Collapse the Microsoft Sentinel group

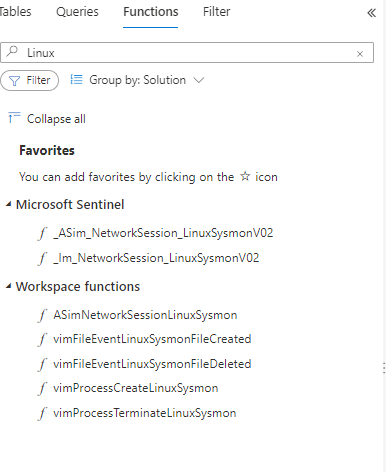8,204
